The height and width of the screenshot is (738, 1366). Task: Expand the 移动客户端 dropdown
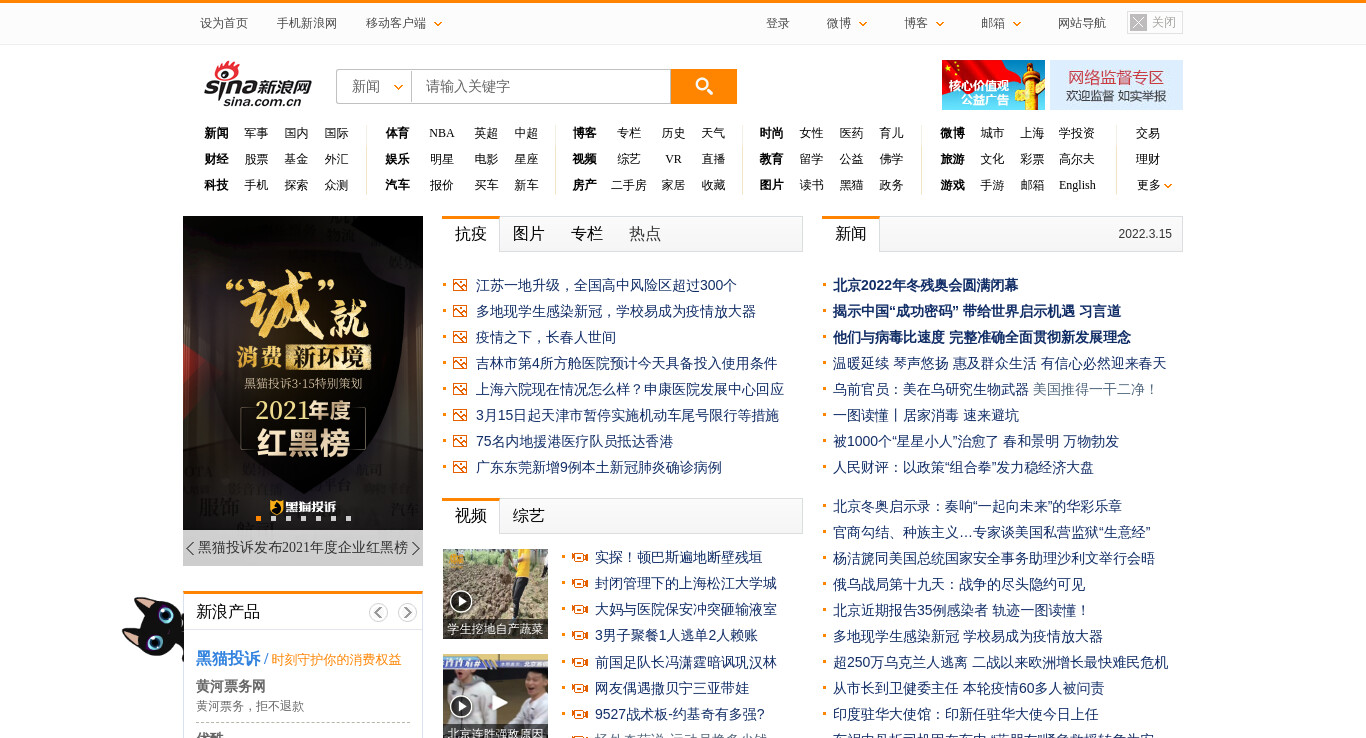coord(404,23)
